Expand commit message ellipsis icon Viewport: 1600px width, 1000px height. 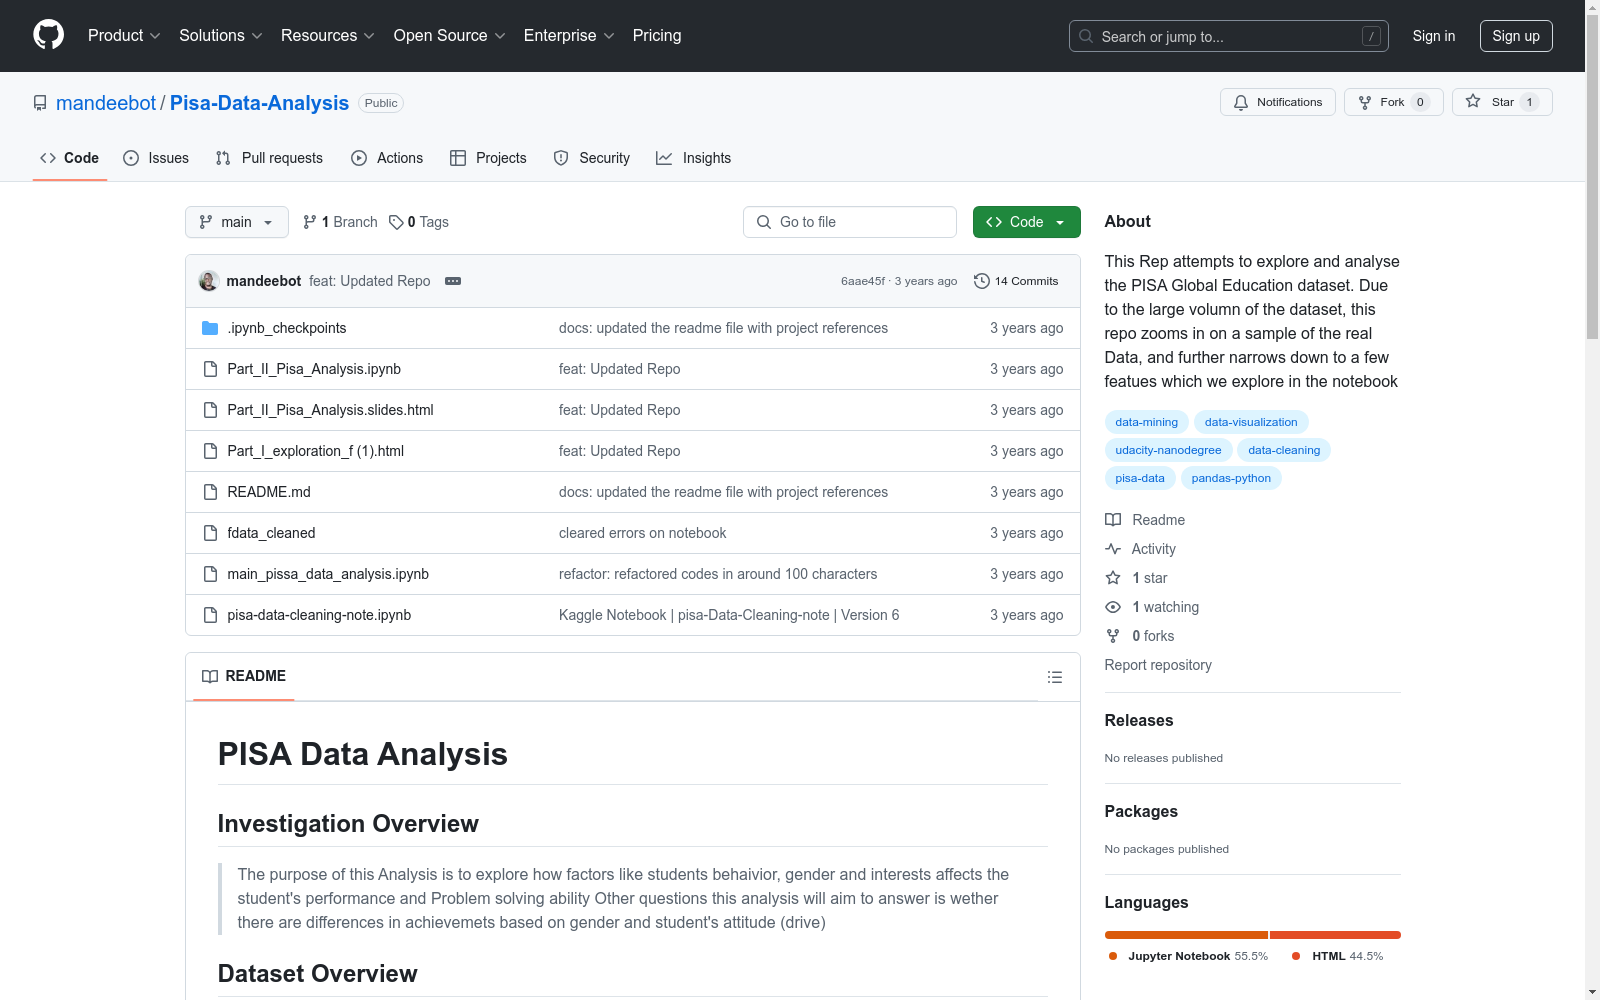point(453,281)
